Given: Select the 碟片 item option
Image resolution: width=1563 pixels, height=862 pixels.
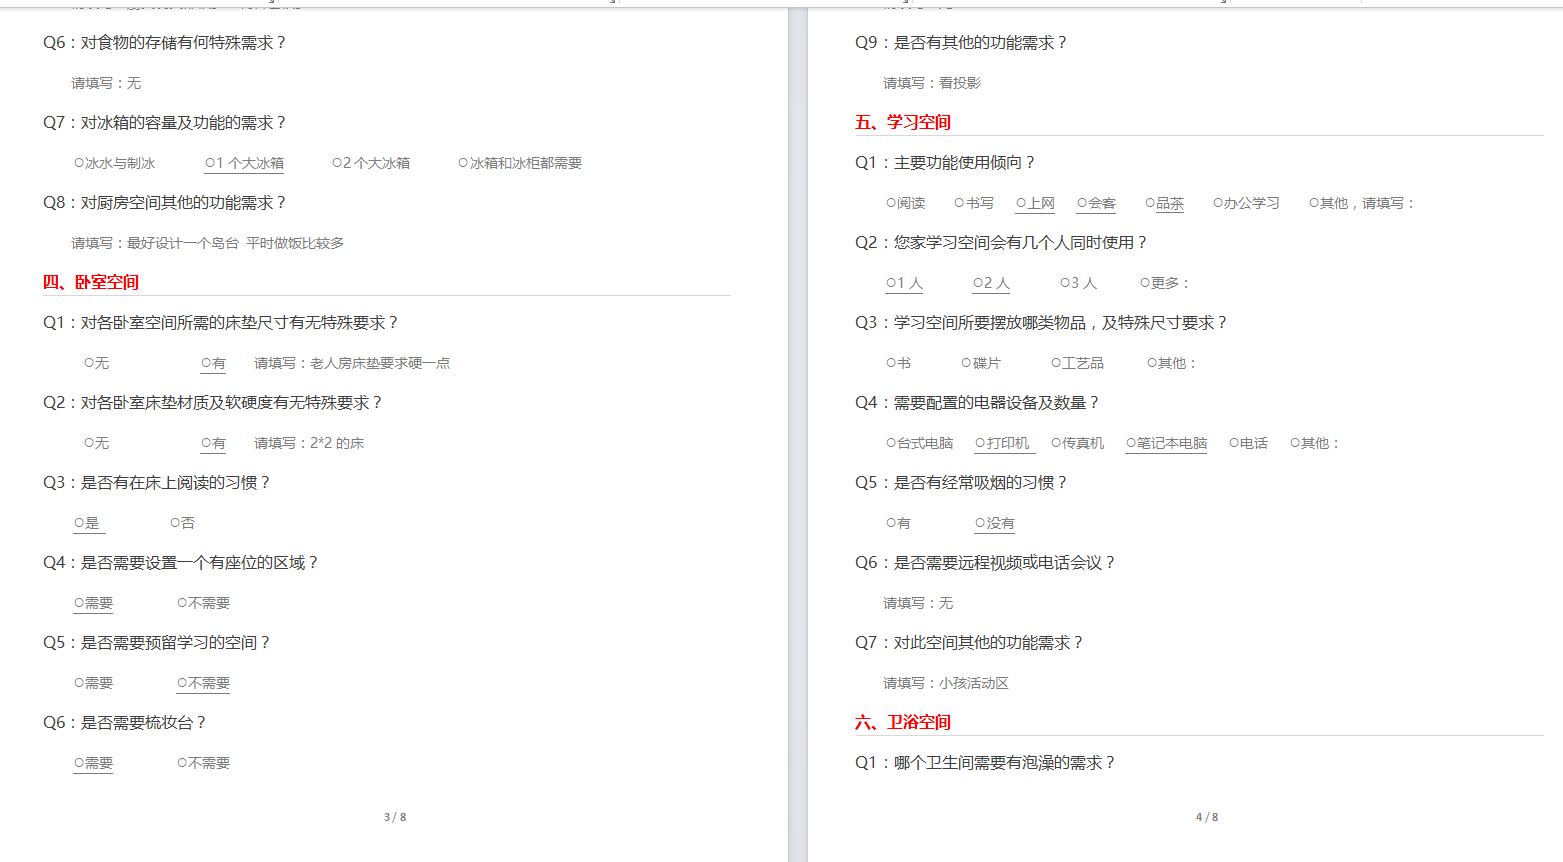Looking at the screenshot, I should tap(980, 363).
